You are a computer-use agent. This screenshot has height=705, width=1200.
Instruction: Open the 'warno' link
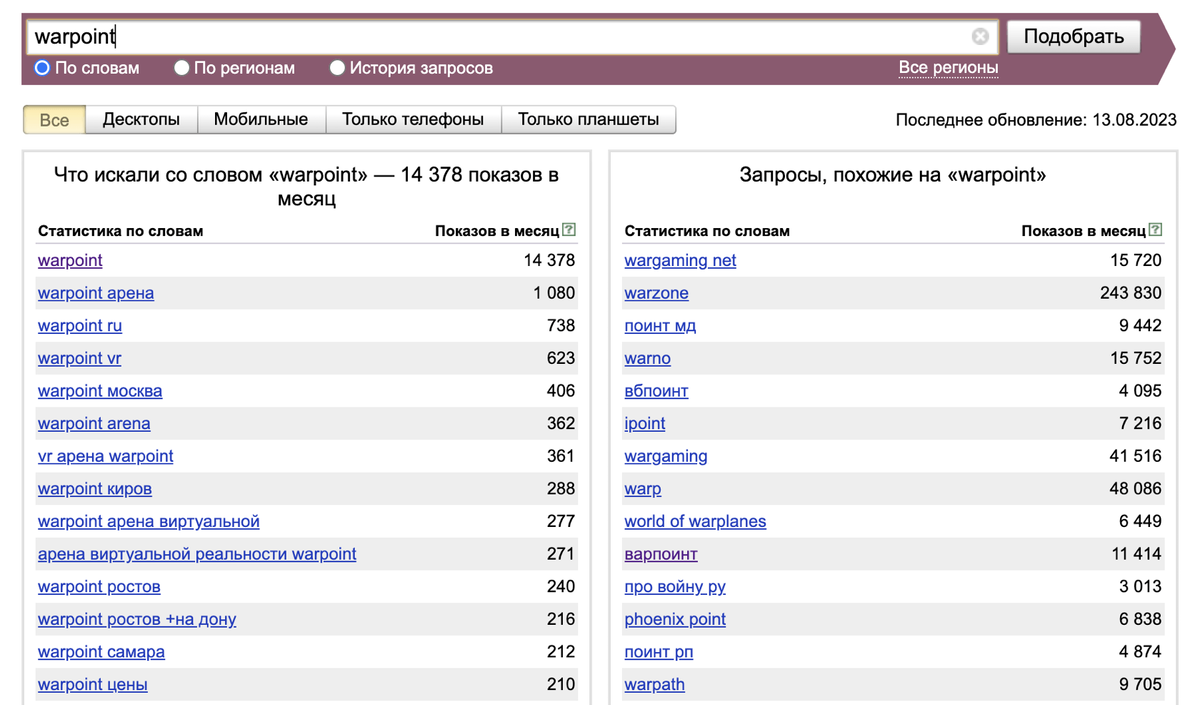click(x=648, y=358)
